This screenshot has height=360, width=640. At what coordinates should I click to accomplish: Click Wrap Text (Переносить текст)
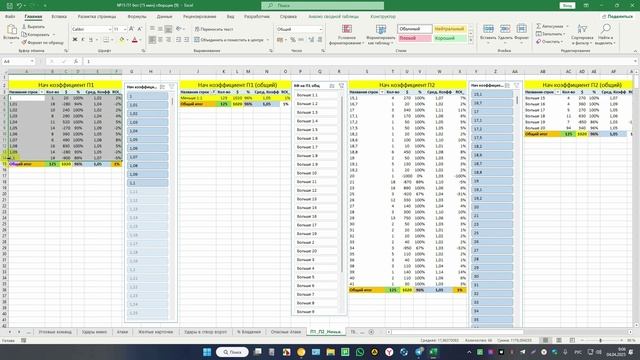point(213,29)
